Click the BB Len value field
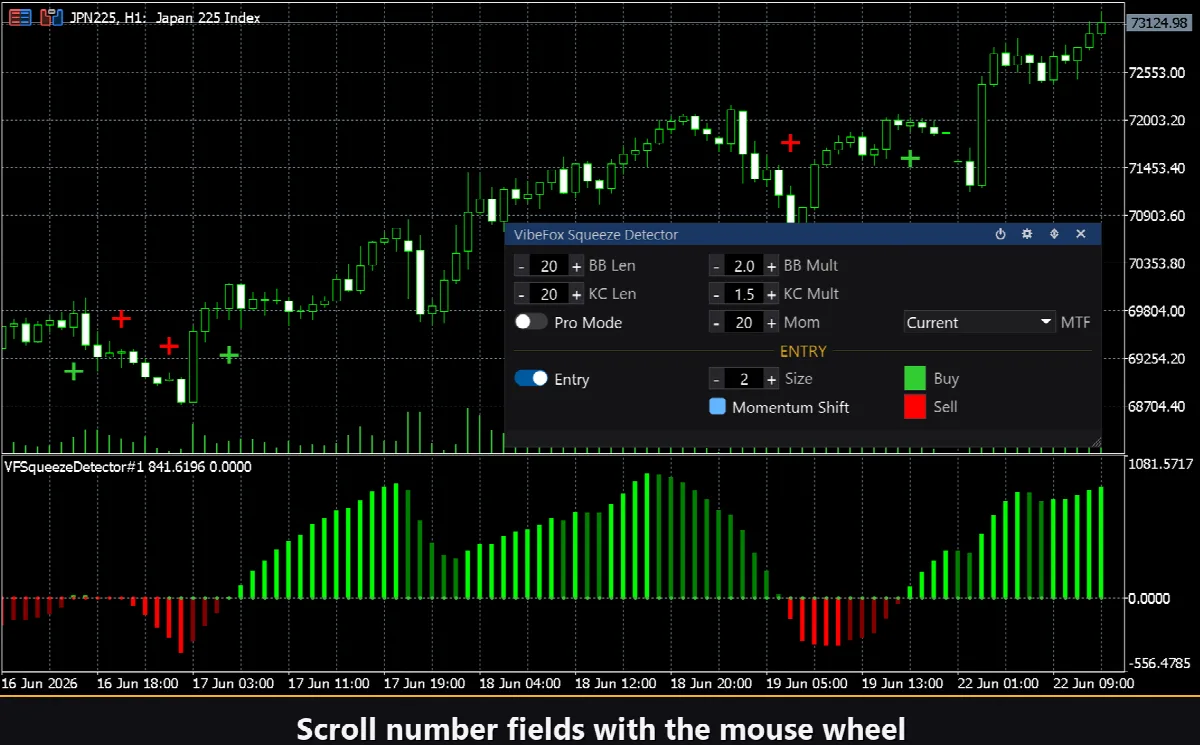The image size is (1200, 745). tap(549, 266)
